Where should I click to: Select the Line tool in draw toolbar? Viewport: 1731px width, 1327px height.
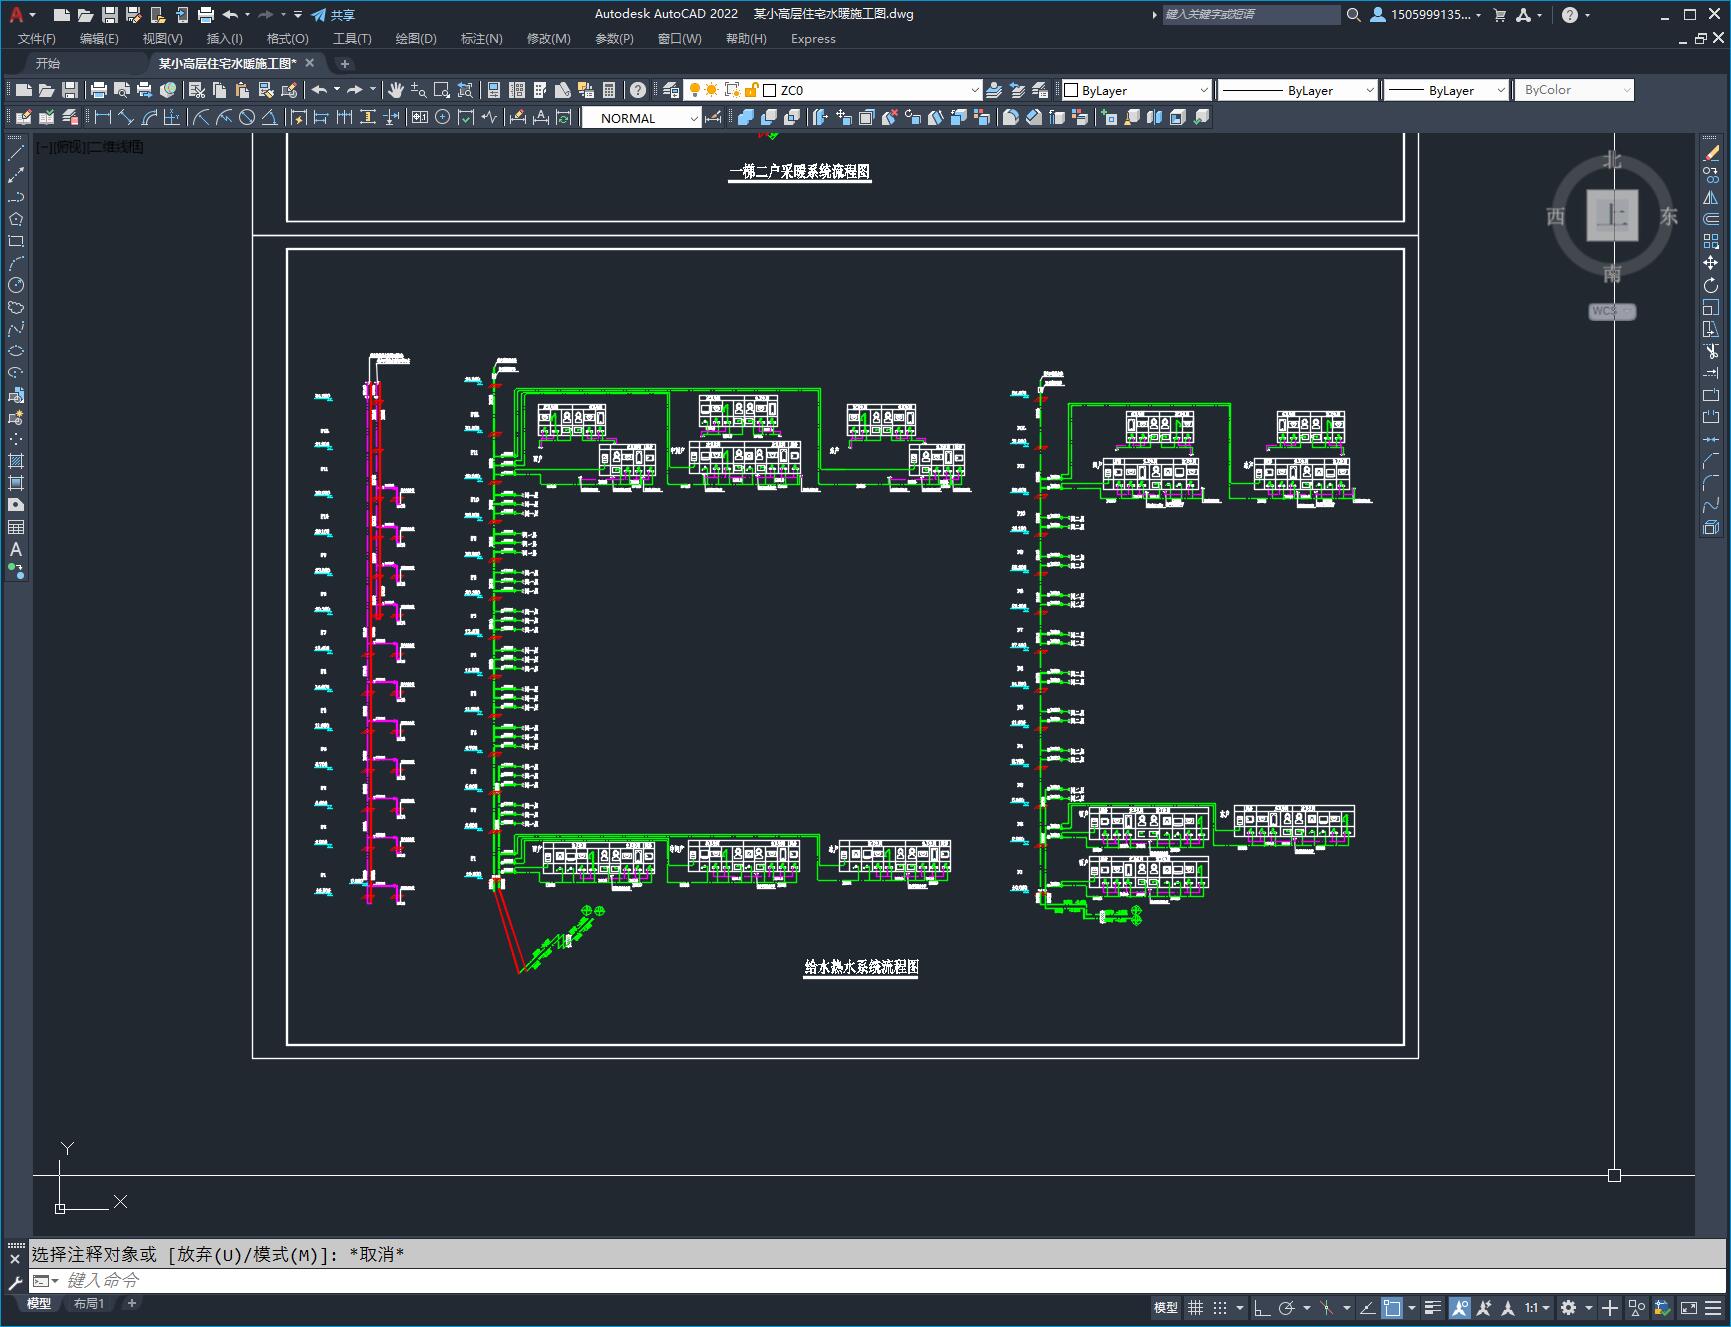(x=16, y=153)
